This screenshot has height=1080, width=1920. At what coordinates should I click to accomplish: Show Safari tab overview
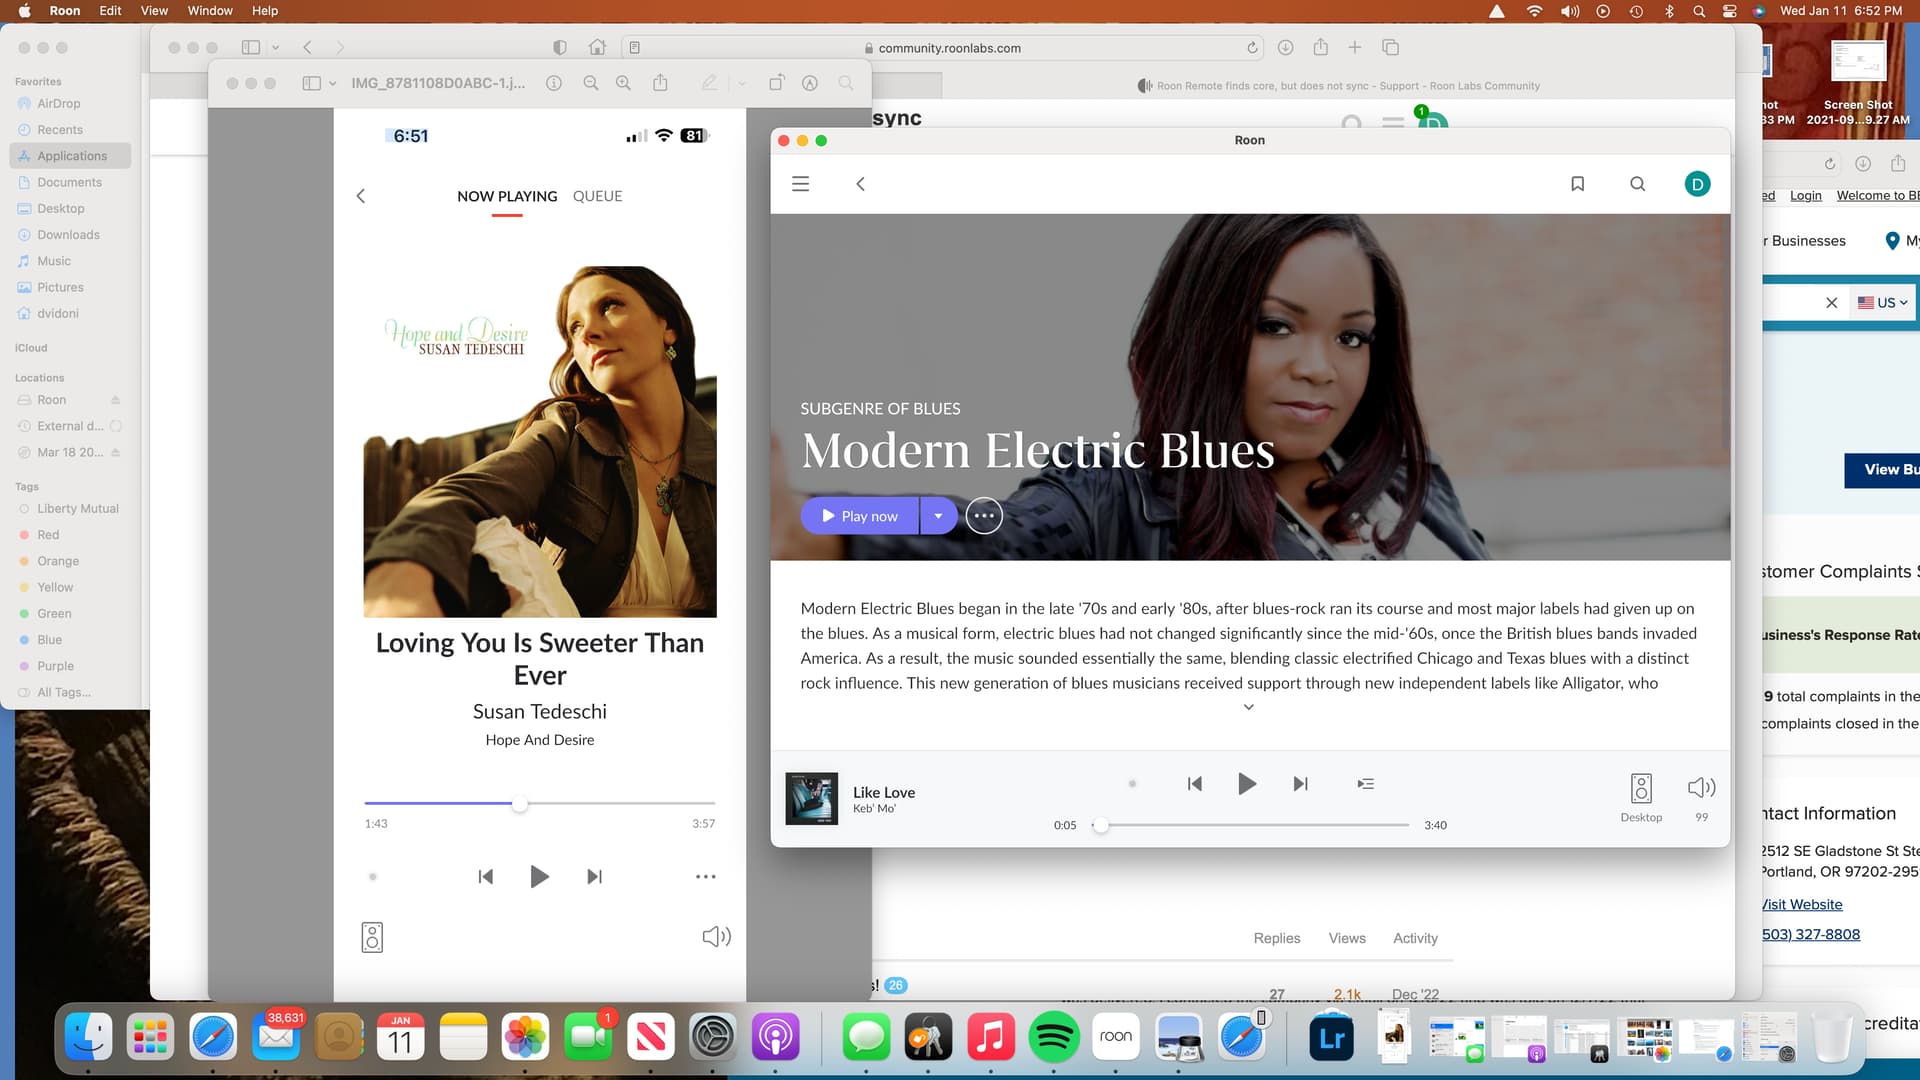coord(1390,47)
